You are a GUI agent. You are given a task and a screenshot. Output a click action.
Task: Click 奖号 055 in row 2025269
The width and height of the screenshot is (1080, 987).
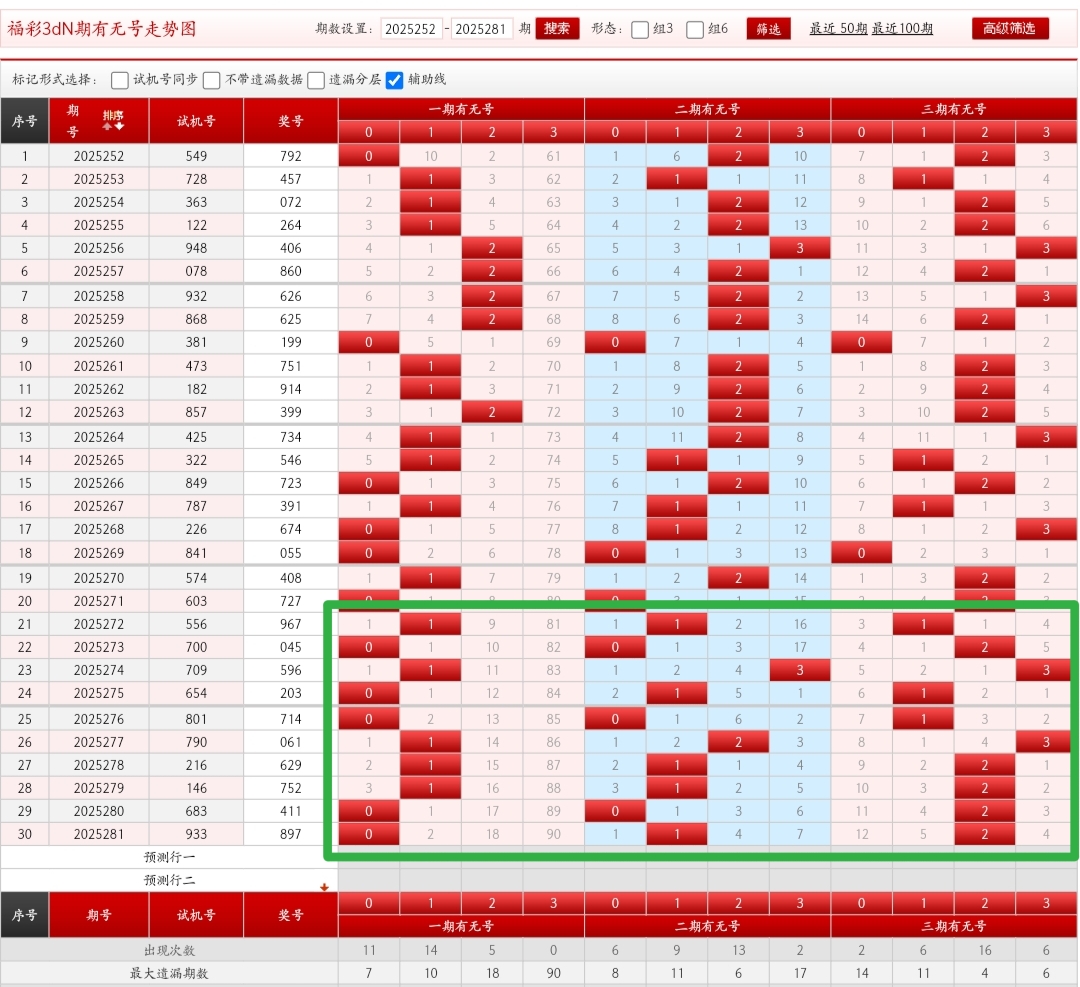coord(291,553)
